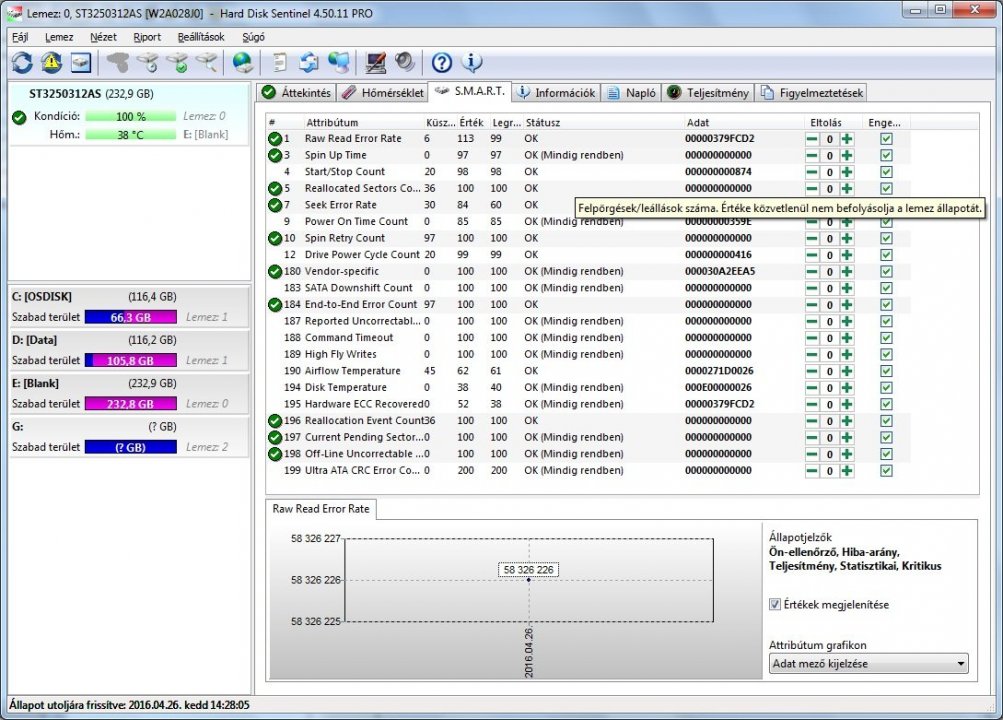Click green check icon of Raw Read Error Rate
The image size is (1003, 720).
tap(275, 139)
